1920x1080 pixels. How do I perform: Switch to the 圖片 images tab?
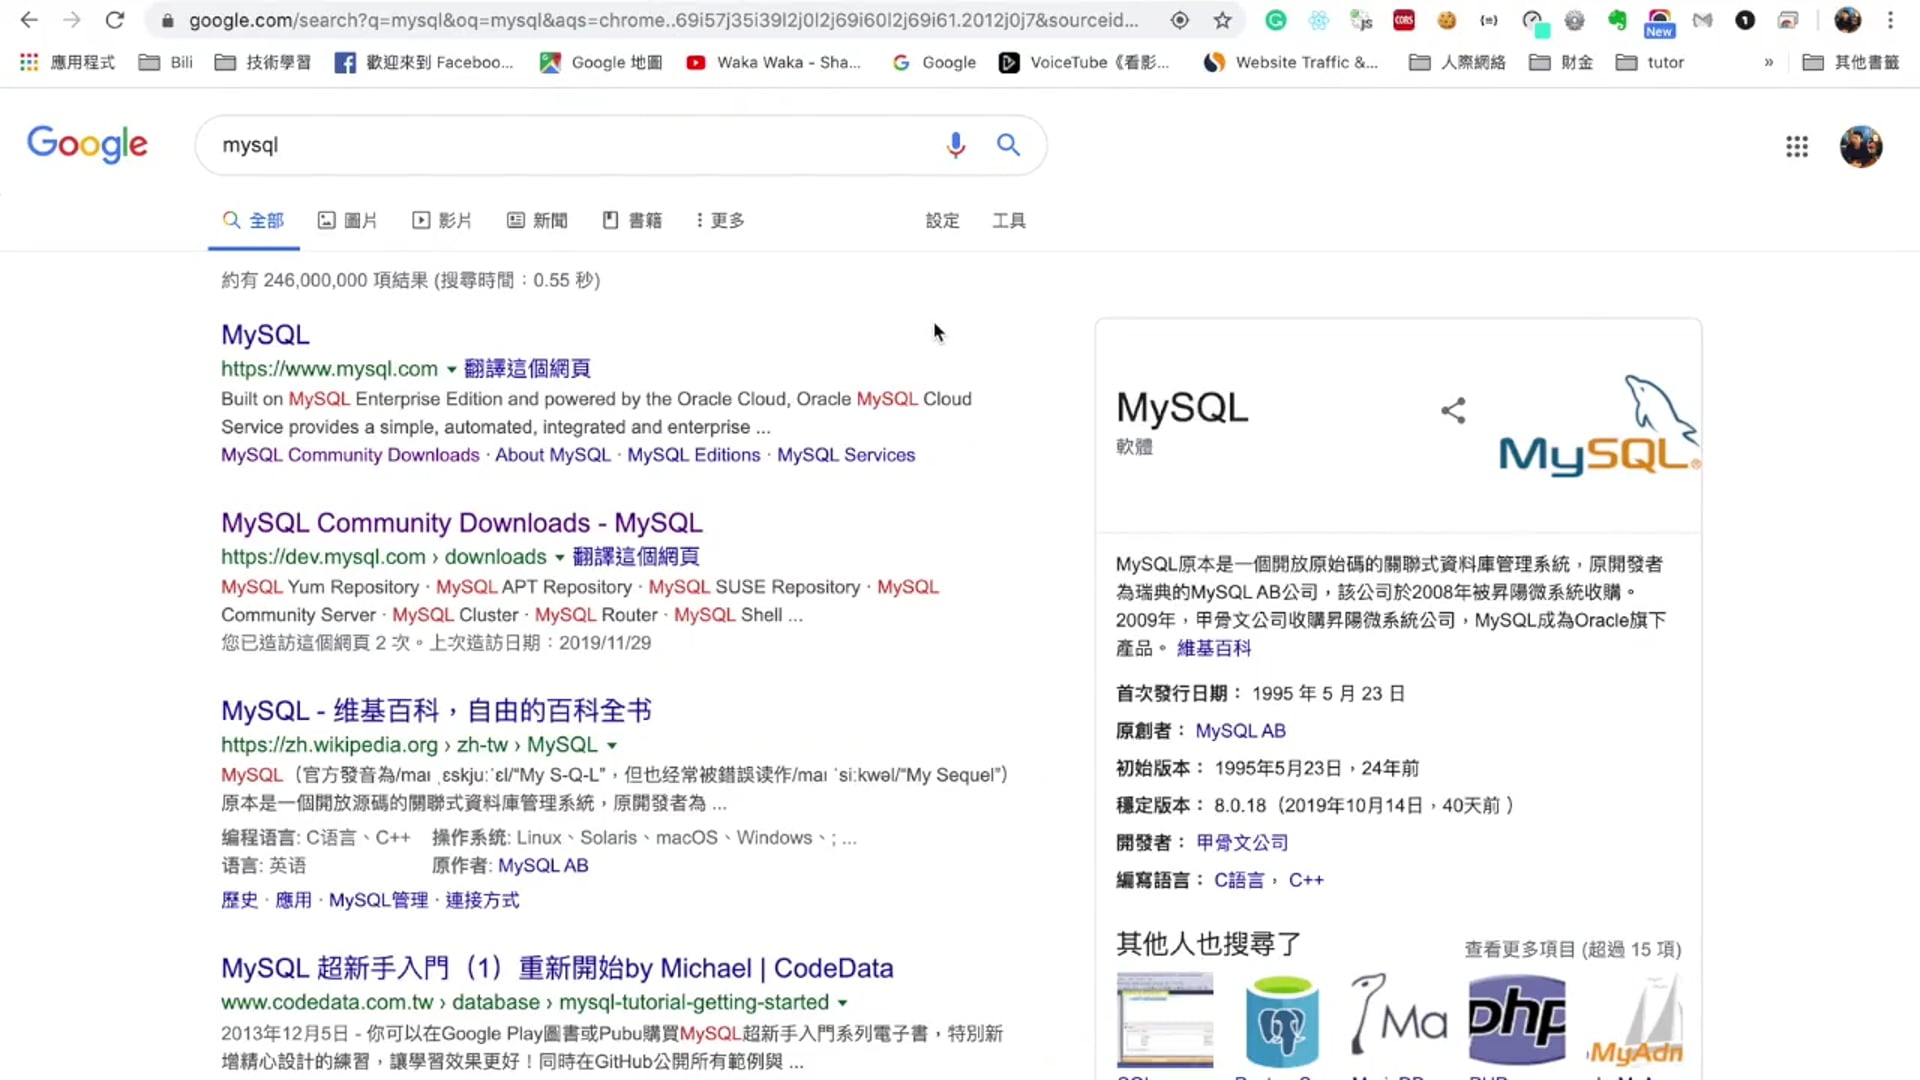[347, 220]
